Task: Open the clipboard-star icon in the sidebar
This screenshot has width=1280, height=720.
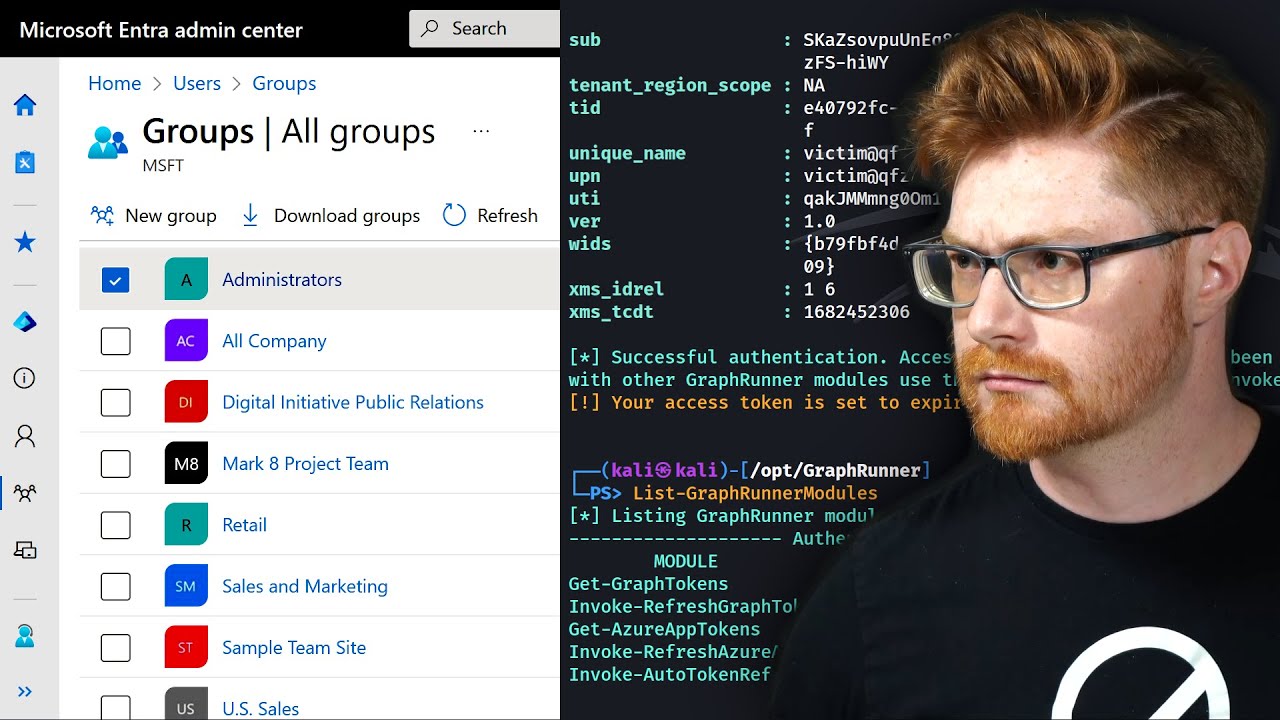Action: pyautogui.click(x=25, y=162)
